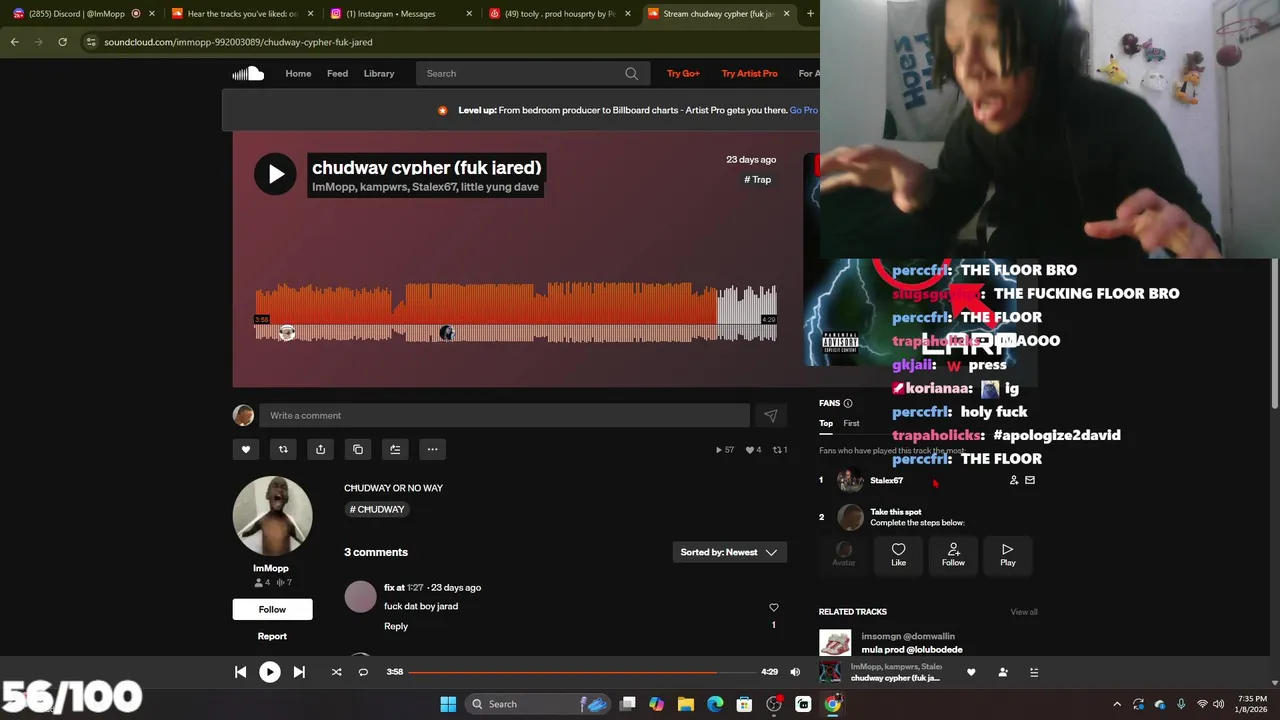This screenshot has width=1280, height=720.
Task: Follow ImMopp with the Follow button
Action: pyautogui.click(x=272, y=609)
